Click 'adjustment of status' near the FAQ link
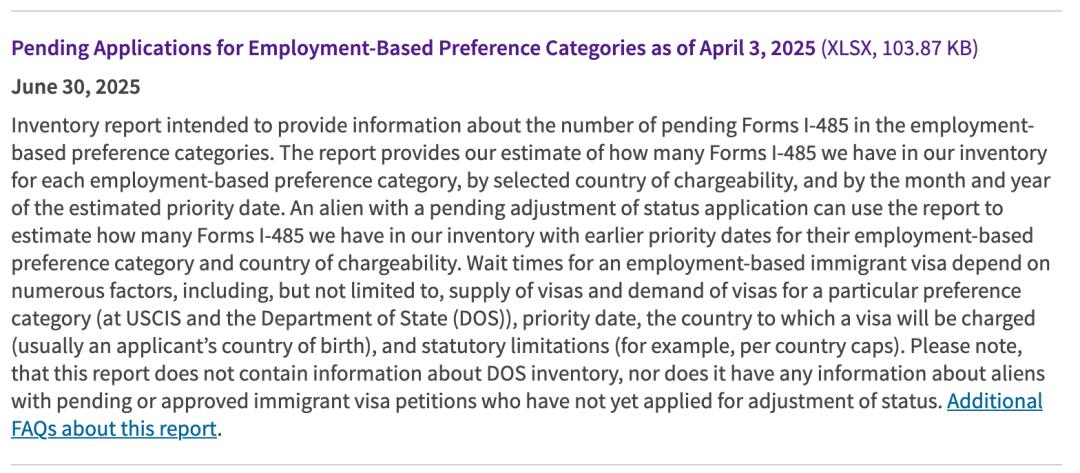The height and width of the screenshot is (473, 1080). tap(844, 401)
